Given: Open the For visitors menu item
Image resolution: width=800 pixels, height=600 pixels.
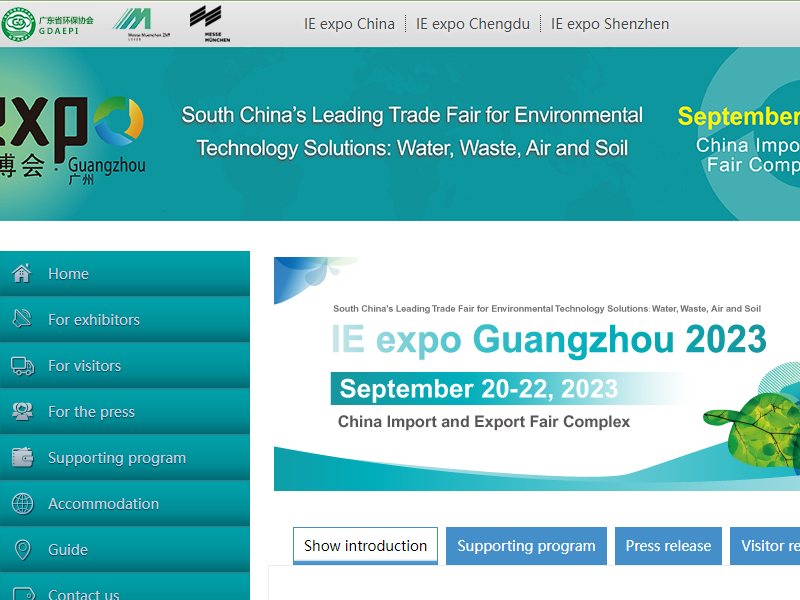Looking at the screenshot, I should 125,365.
